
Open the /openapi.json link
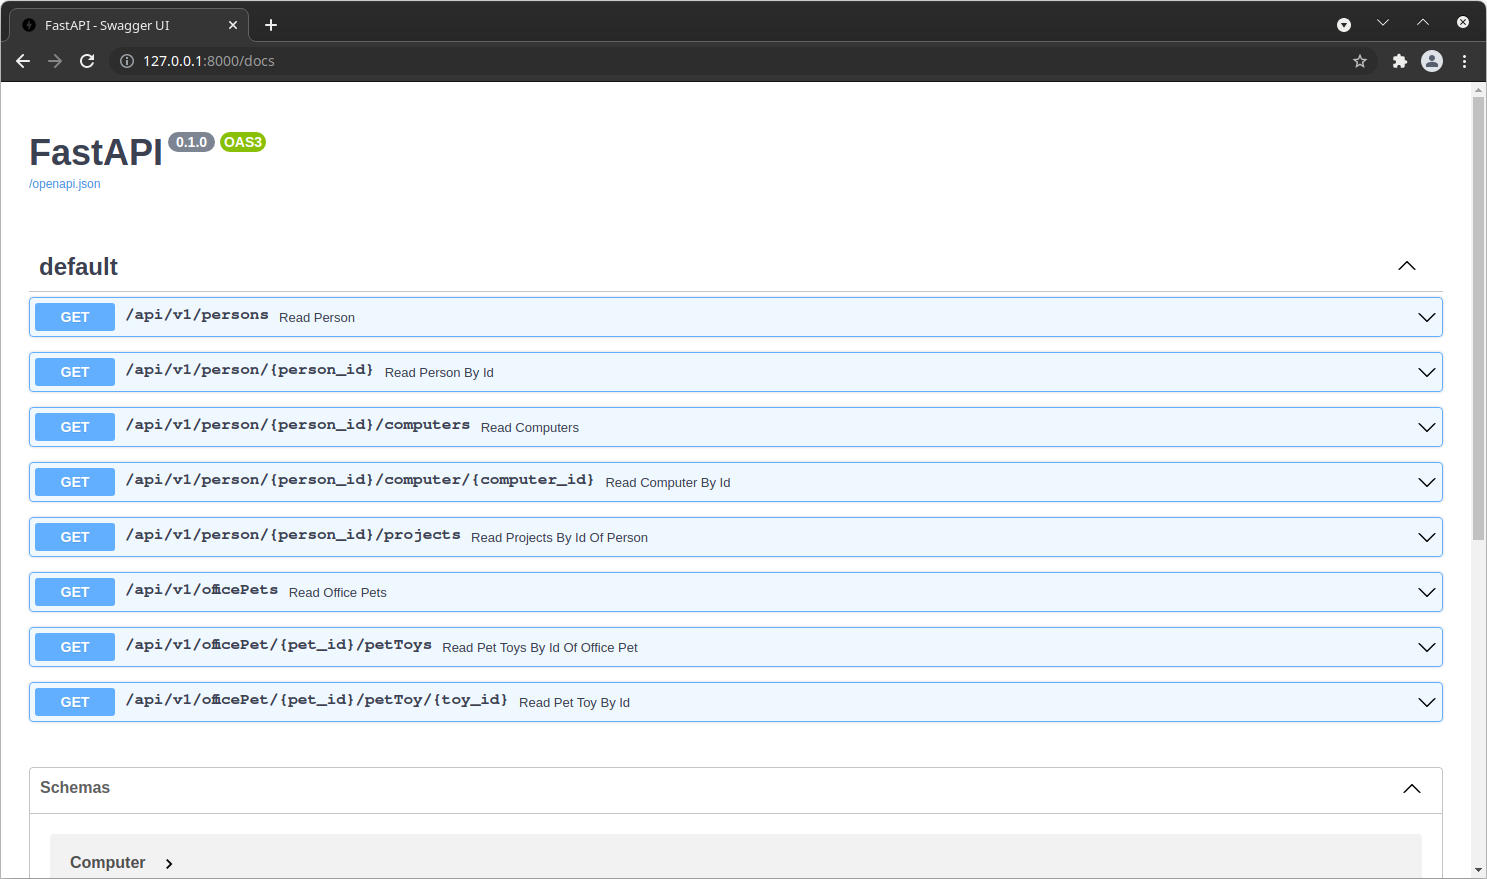pyautogui.click(x=65, y=184)
